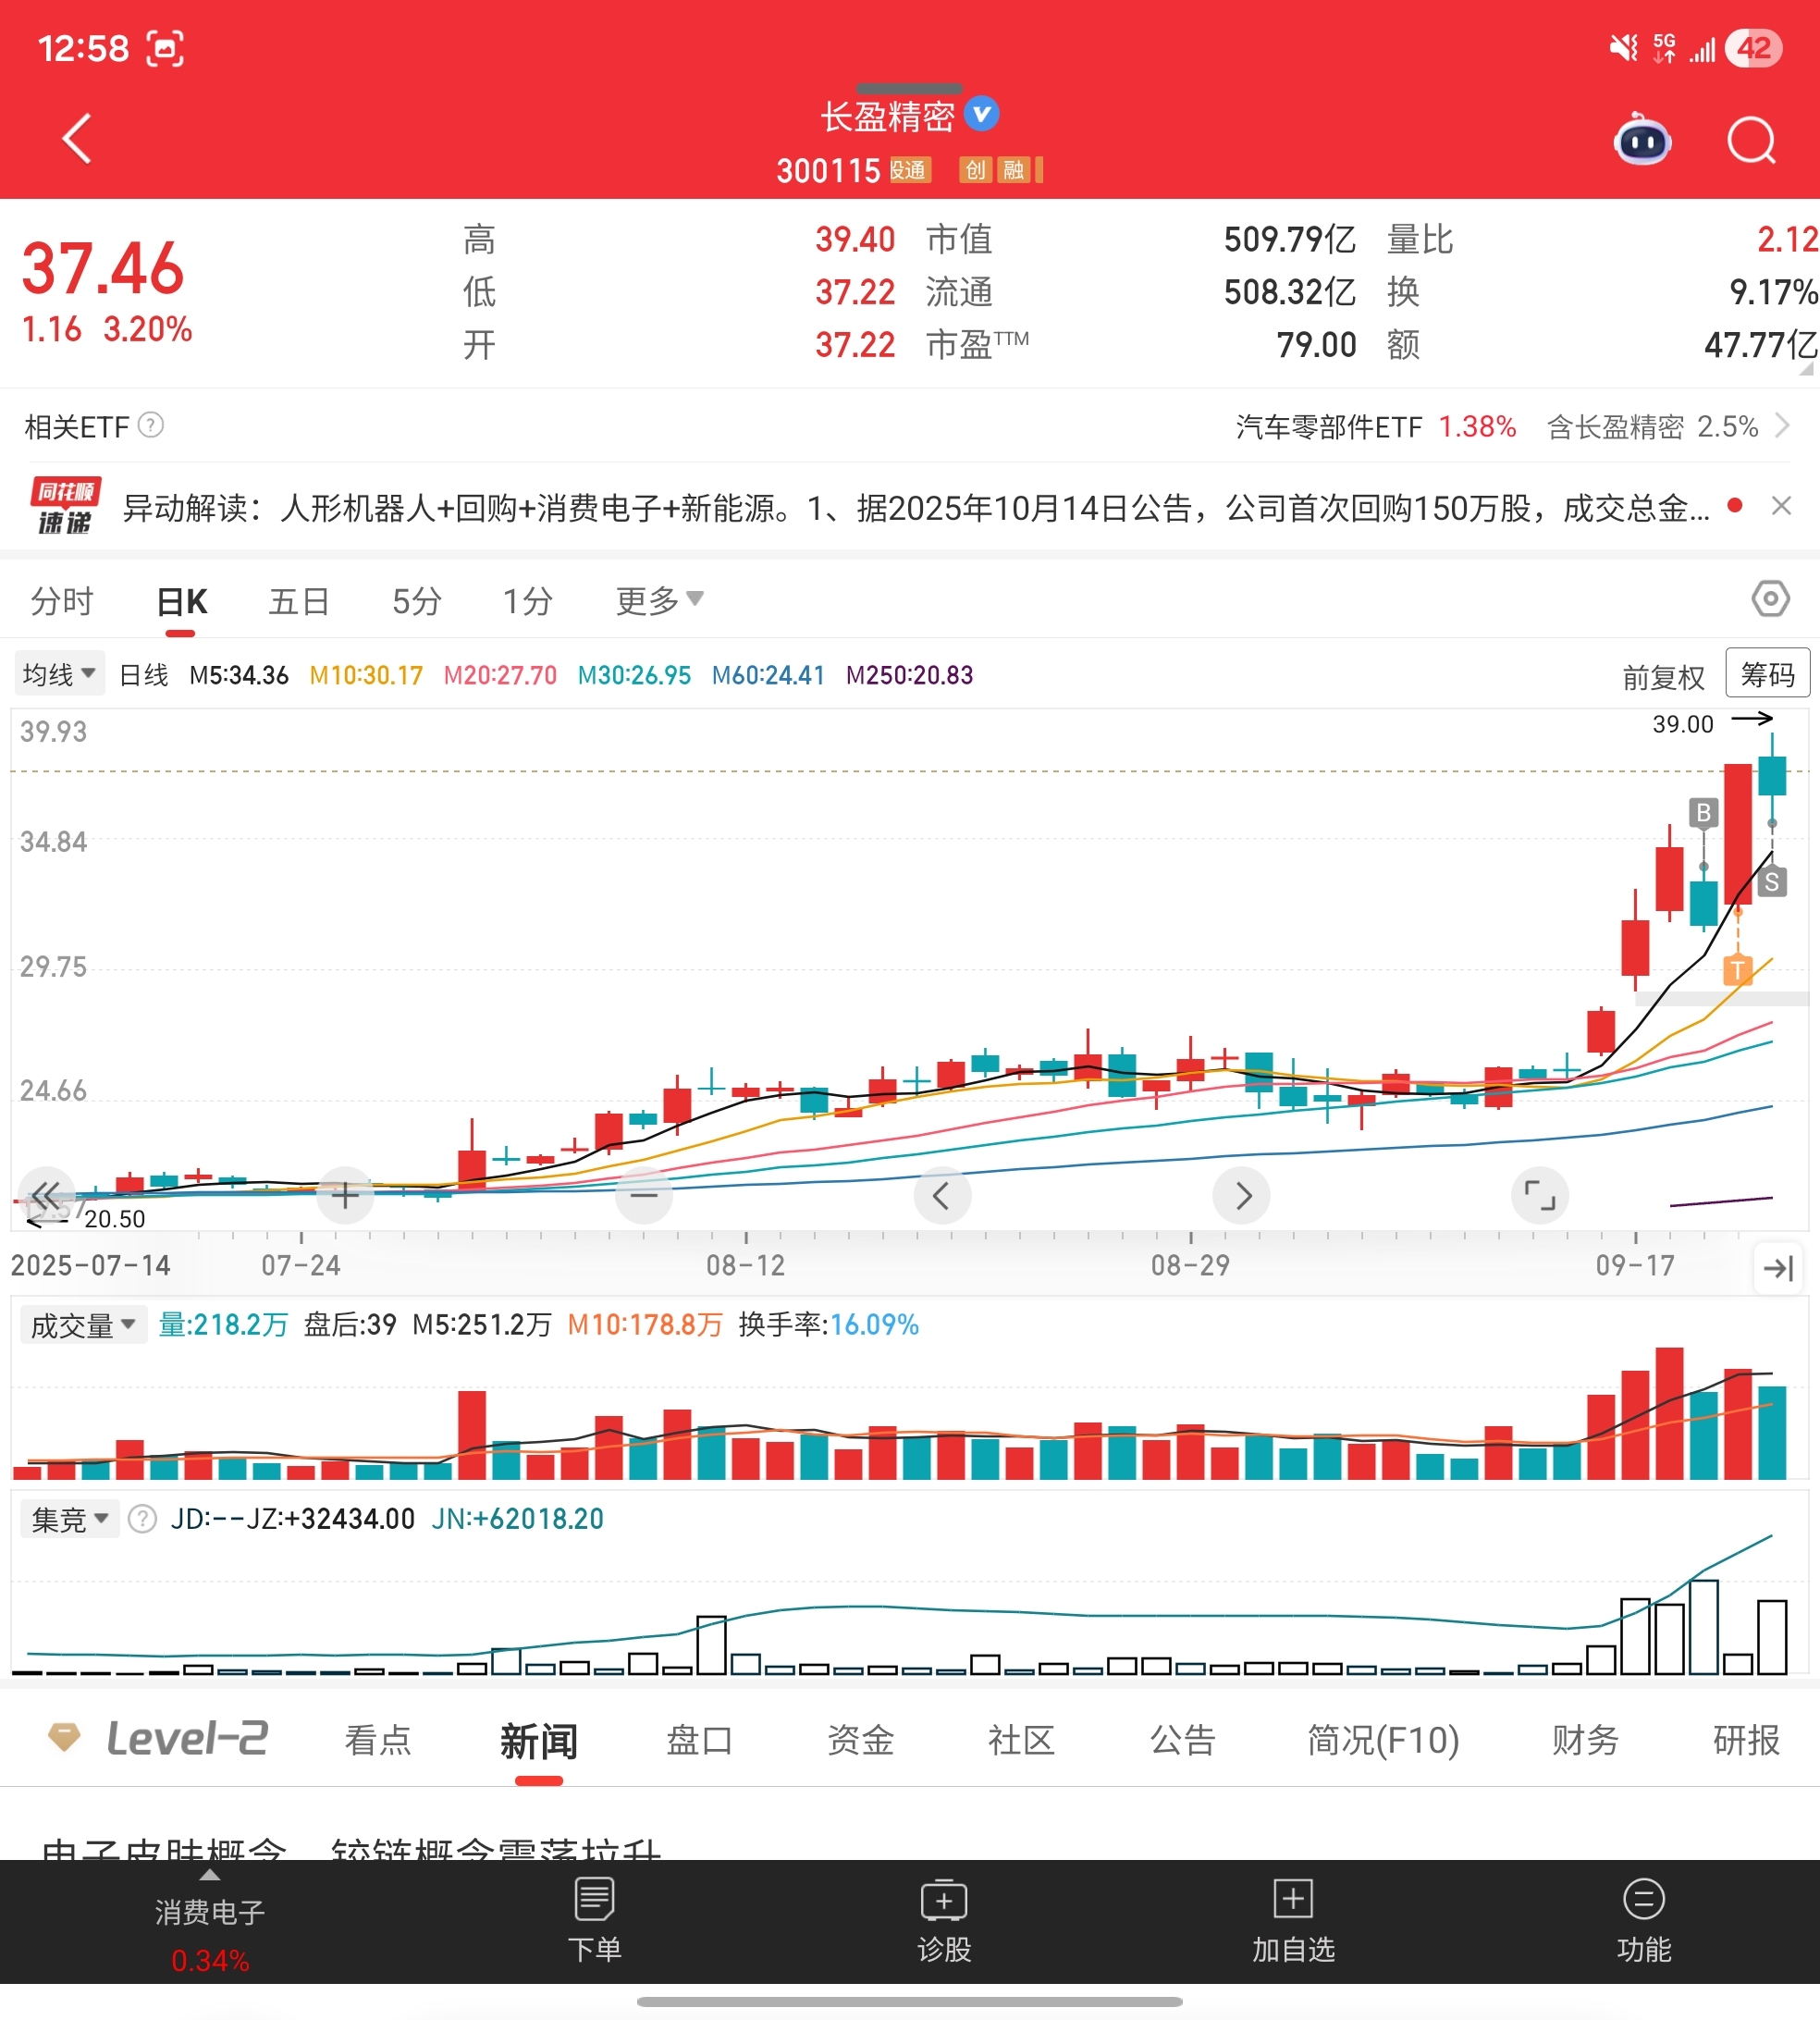The image size is (1820, 2020).
Task: Toggle the 筹码 chip distribution view
Action: (1767, 674)
